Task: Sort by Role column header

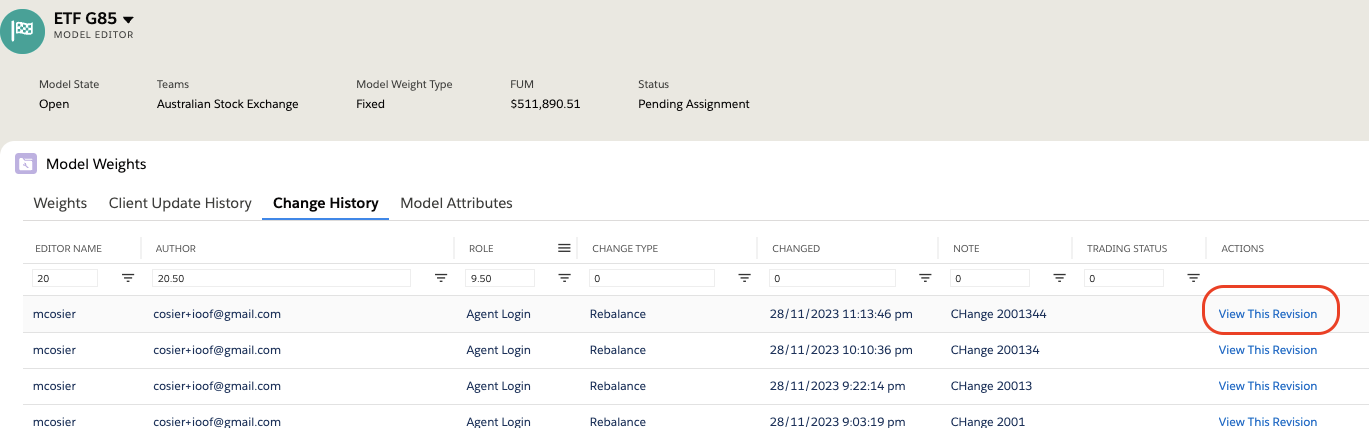Action: click(480, 249)
